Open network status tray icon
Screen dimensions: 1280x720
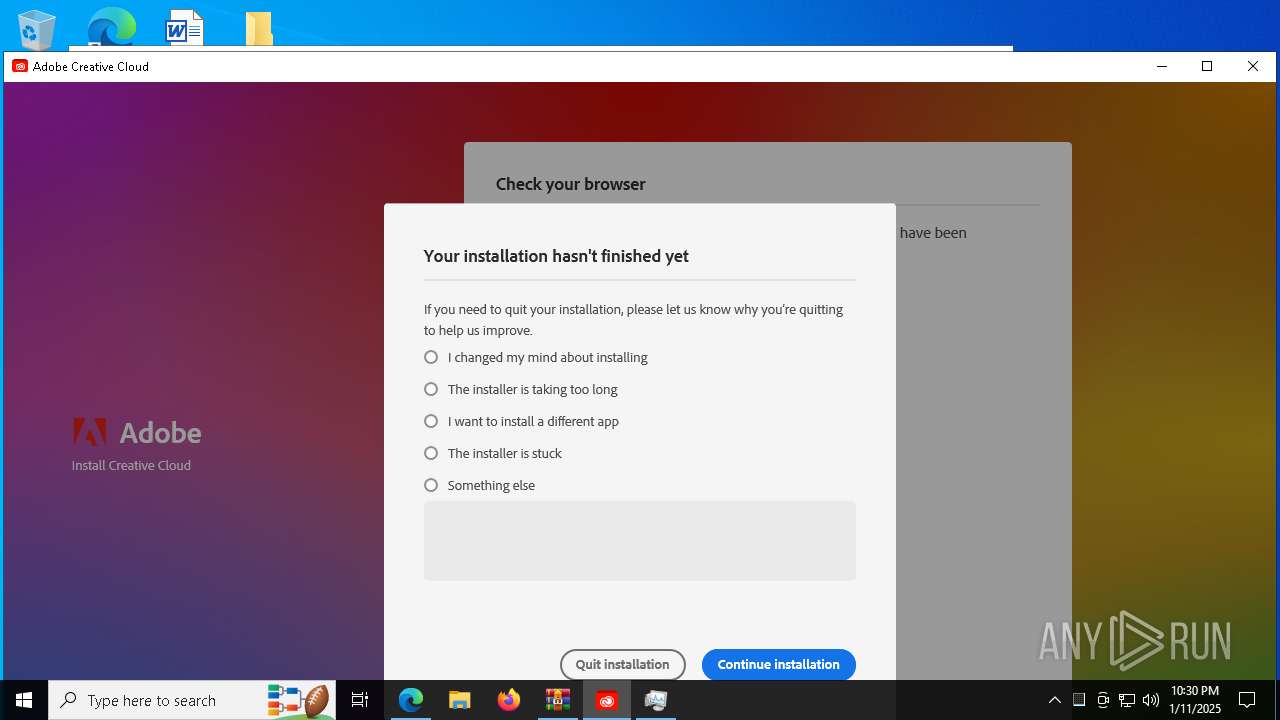pyautogui.click(x=1127, y=700)
